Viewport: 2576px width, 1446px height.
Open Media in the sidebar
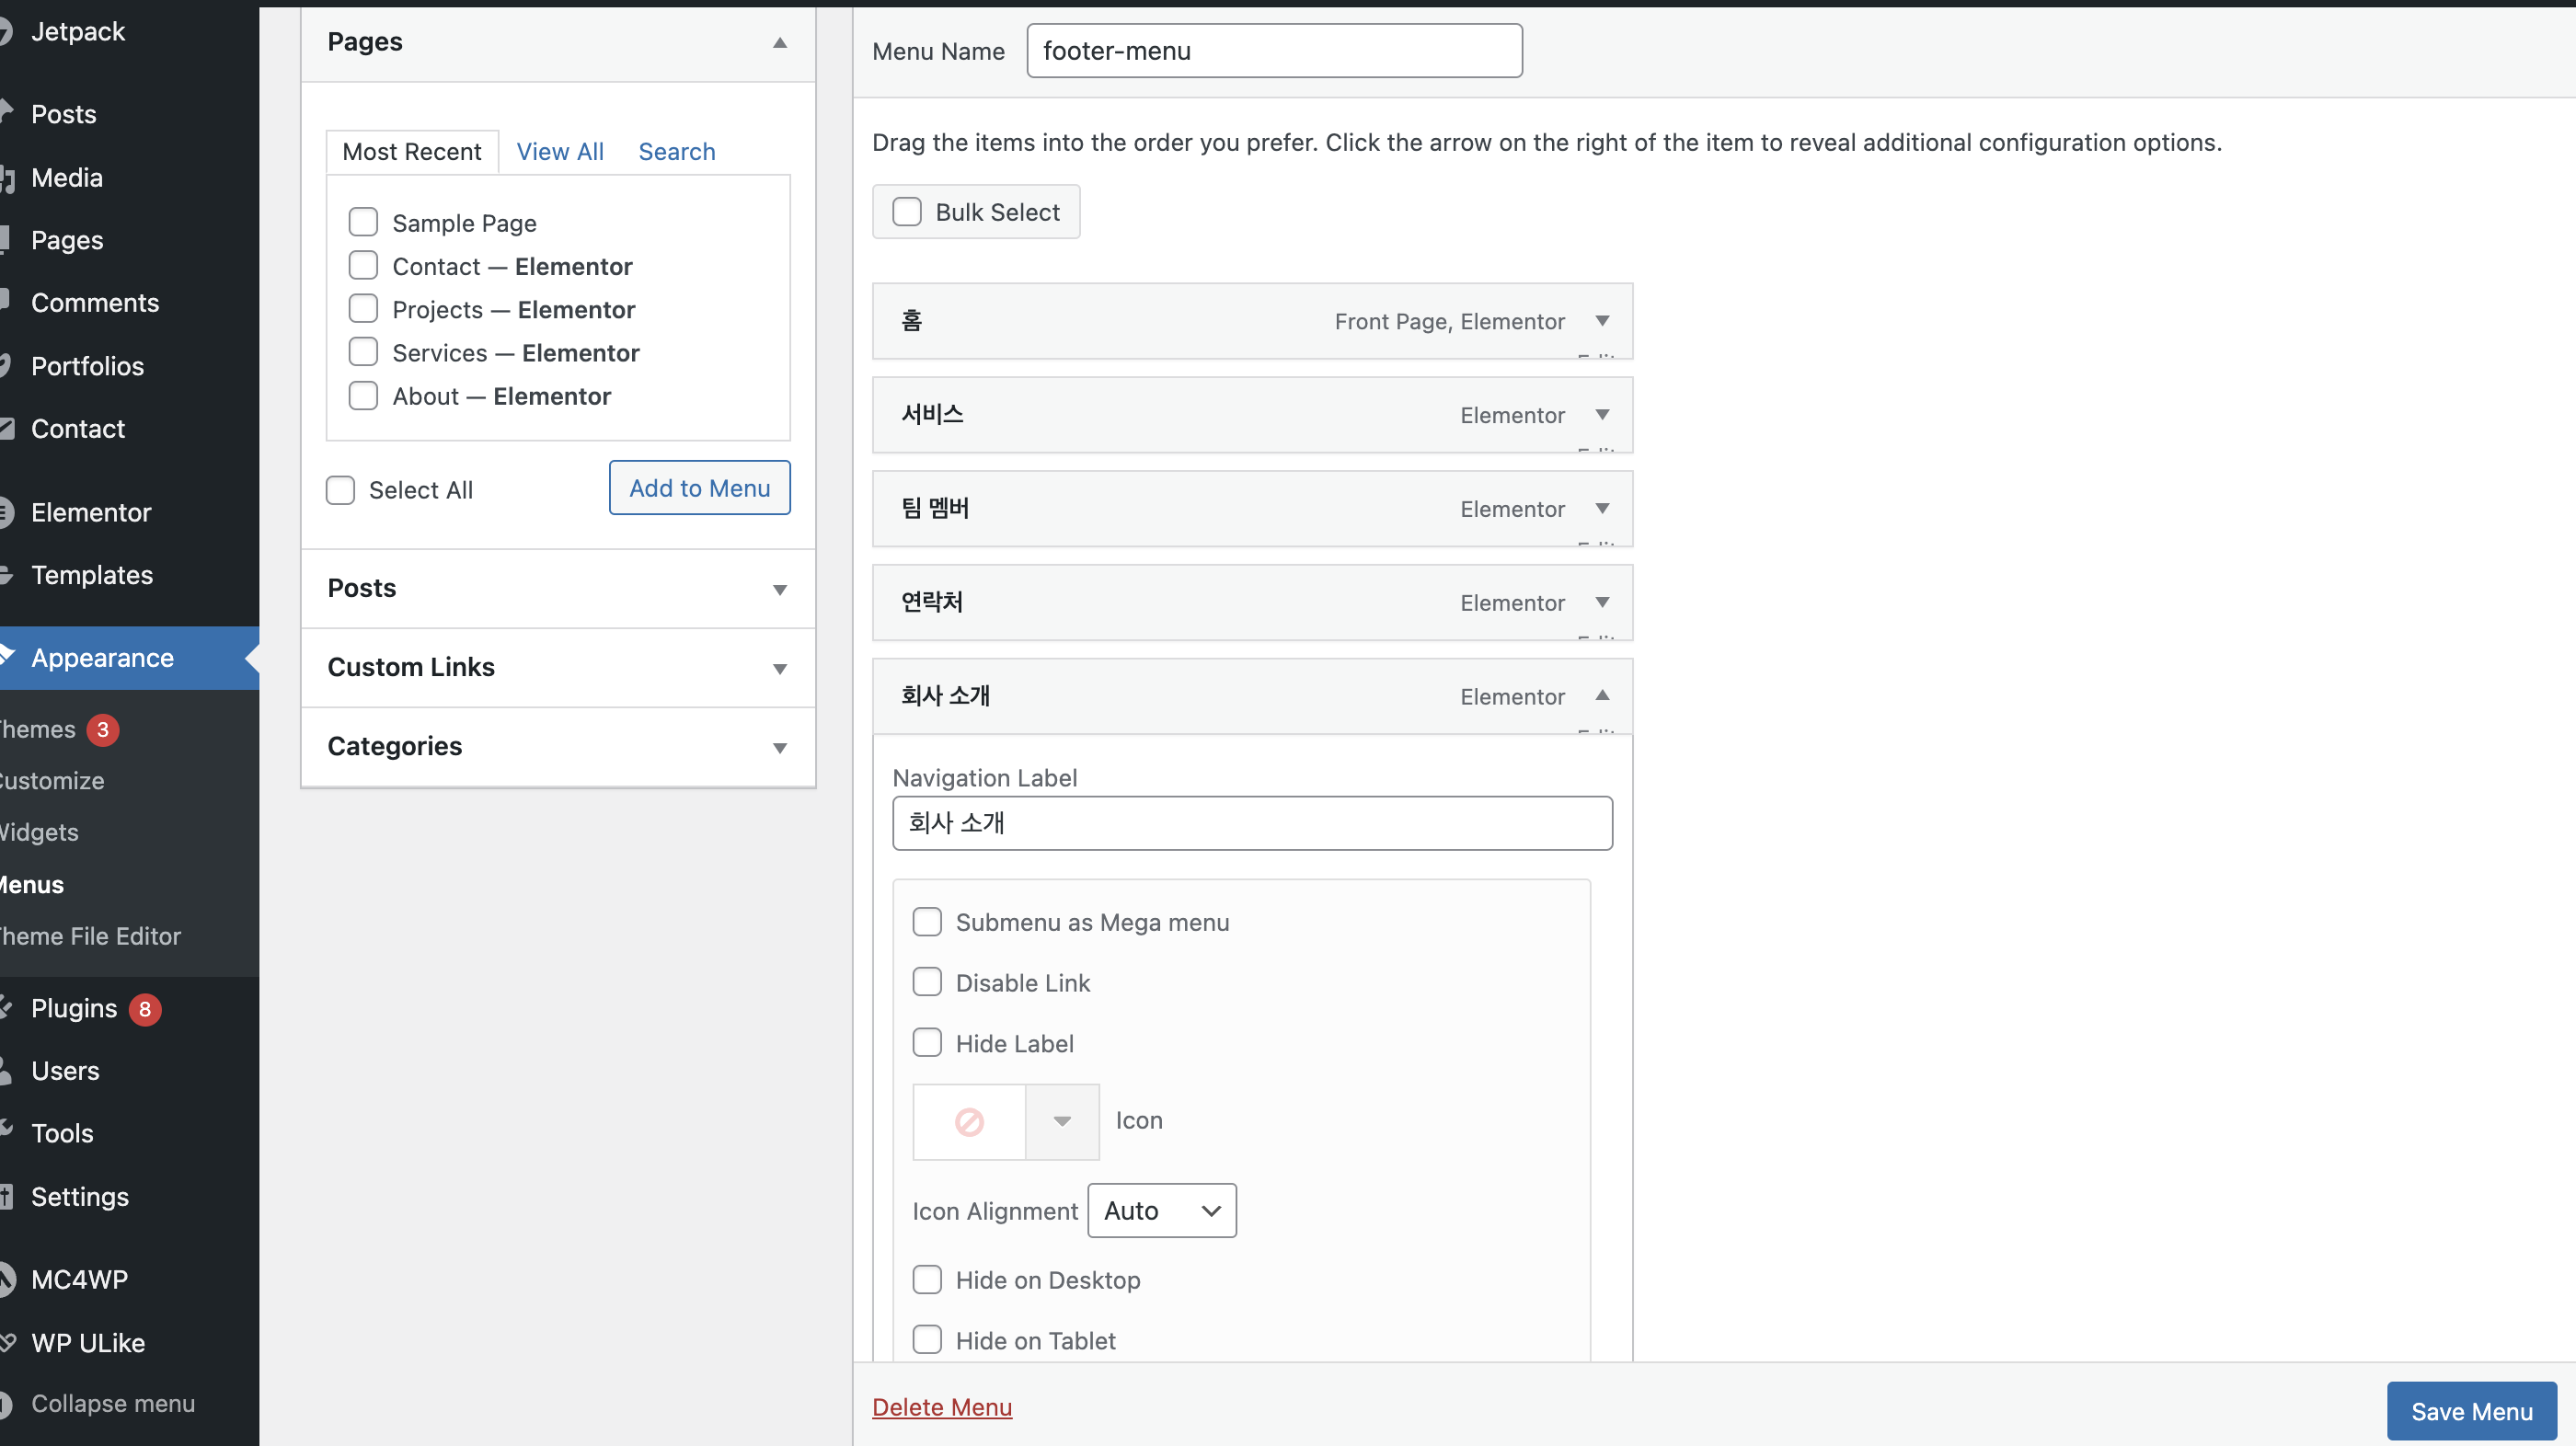(67, 178)
